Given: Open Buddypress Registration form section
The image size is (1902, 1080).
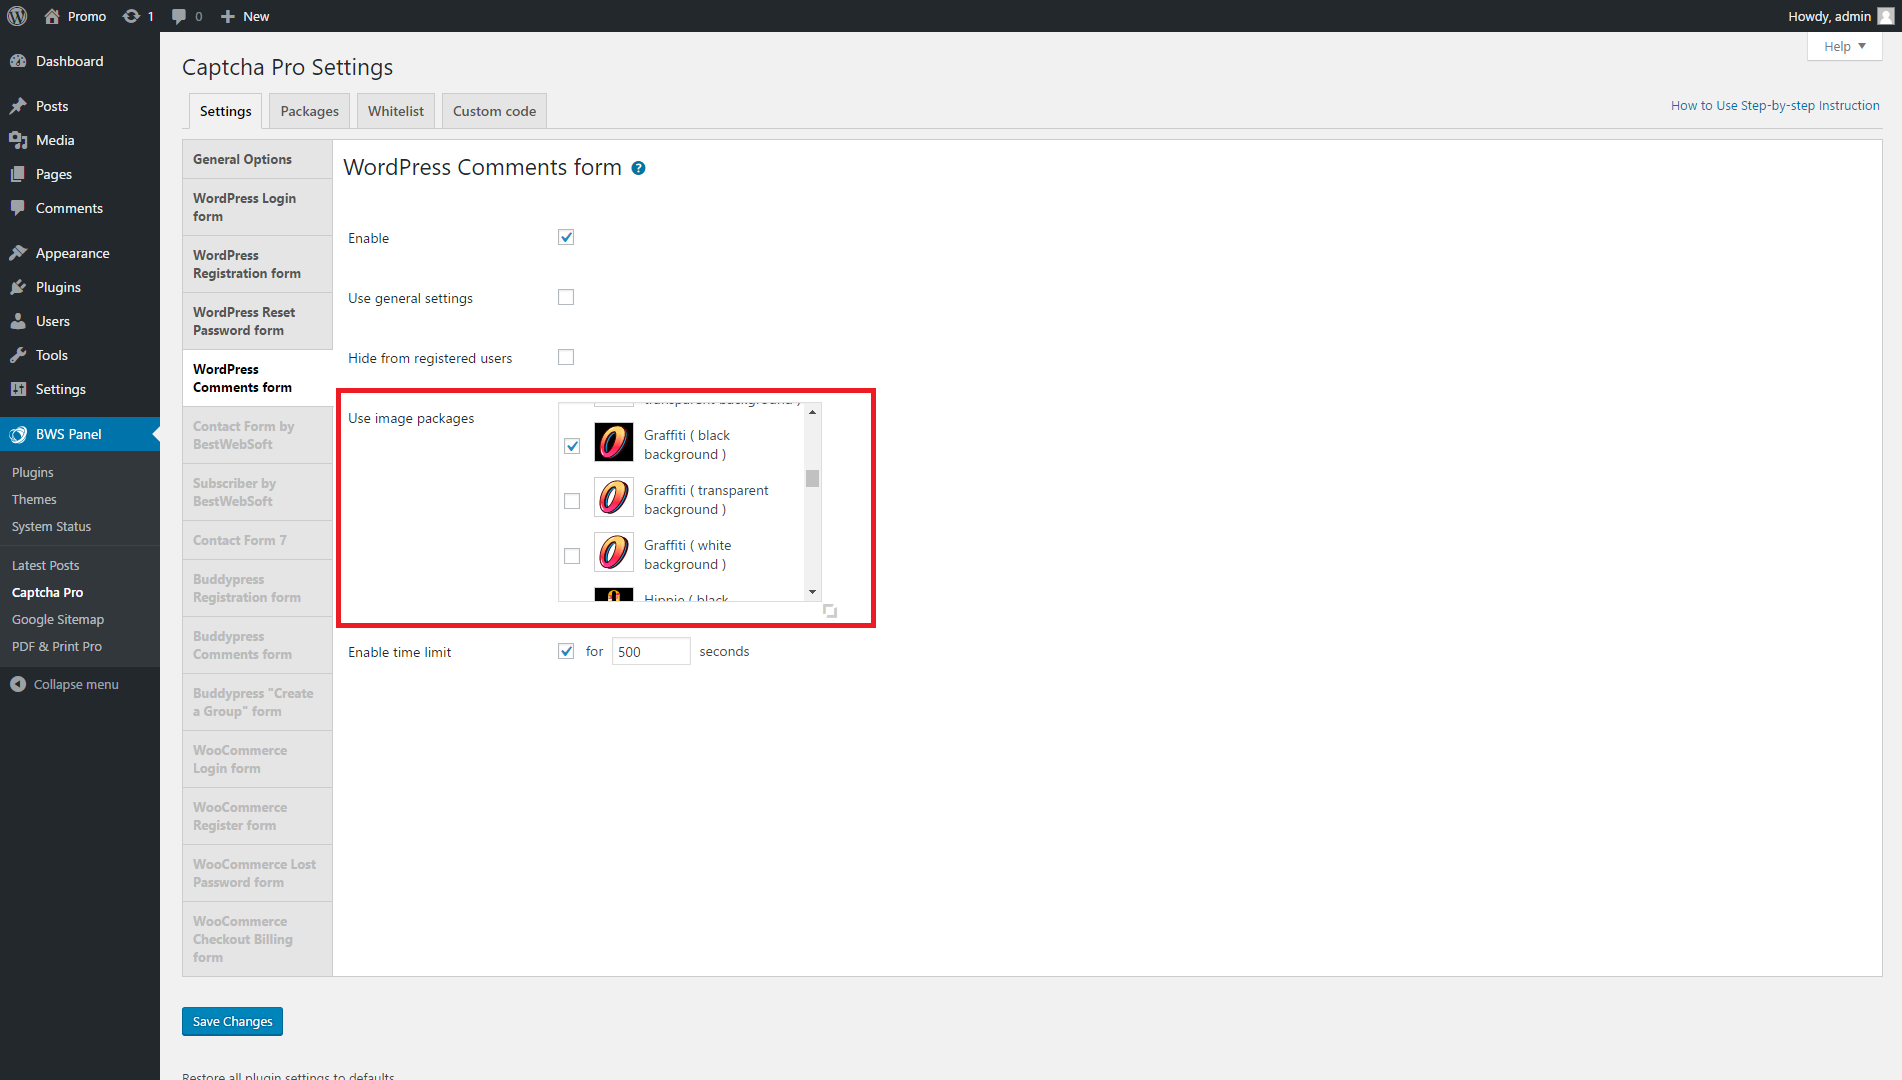Looking at the screenshot, I should pyautogui.click(x=258, y=588).
